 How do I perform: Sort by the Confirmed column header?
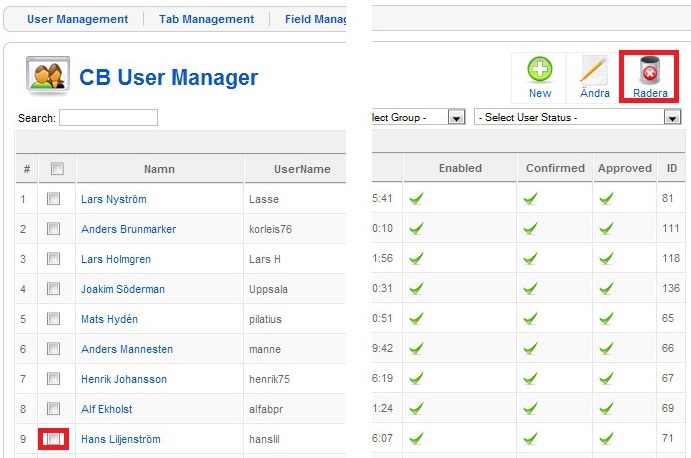pos(555,168)
